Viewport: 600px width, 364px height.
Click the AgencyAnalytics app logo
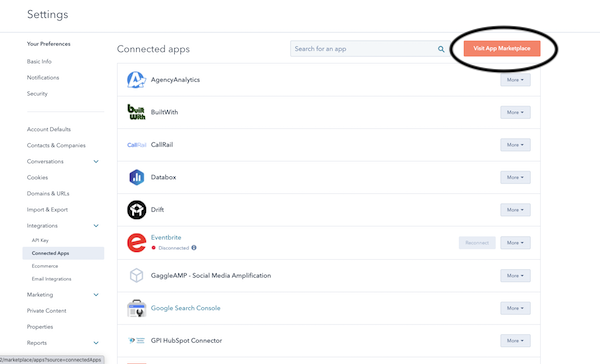pyautogui.click(x=136, y=80)
